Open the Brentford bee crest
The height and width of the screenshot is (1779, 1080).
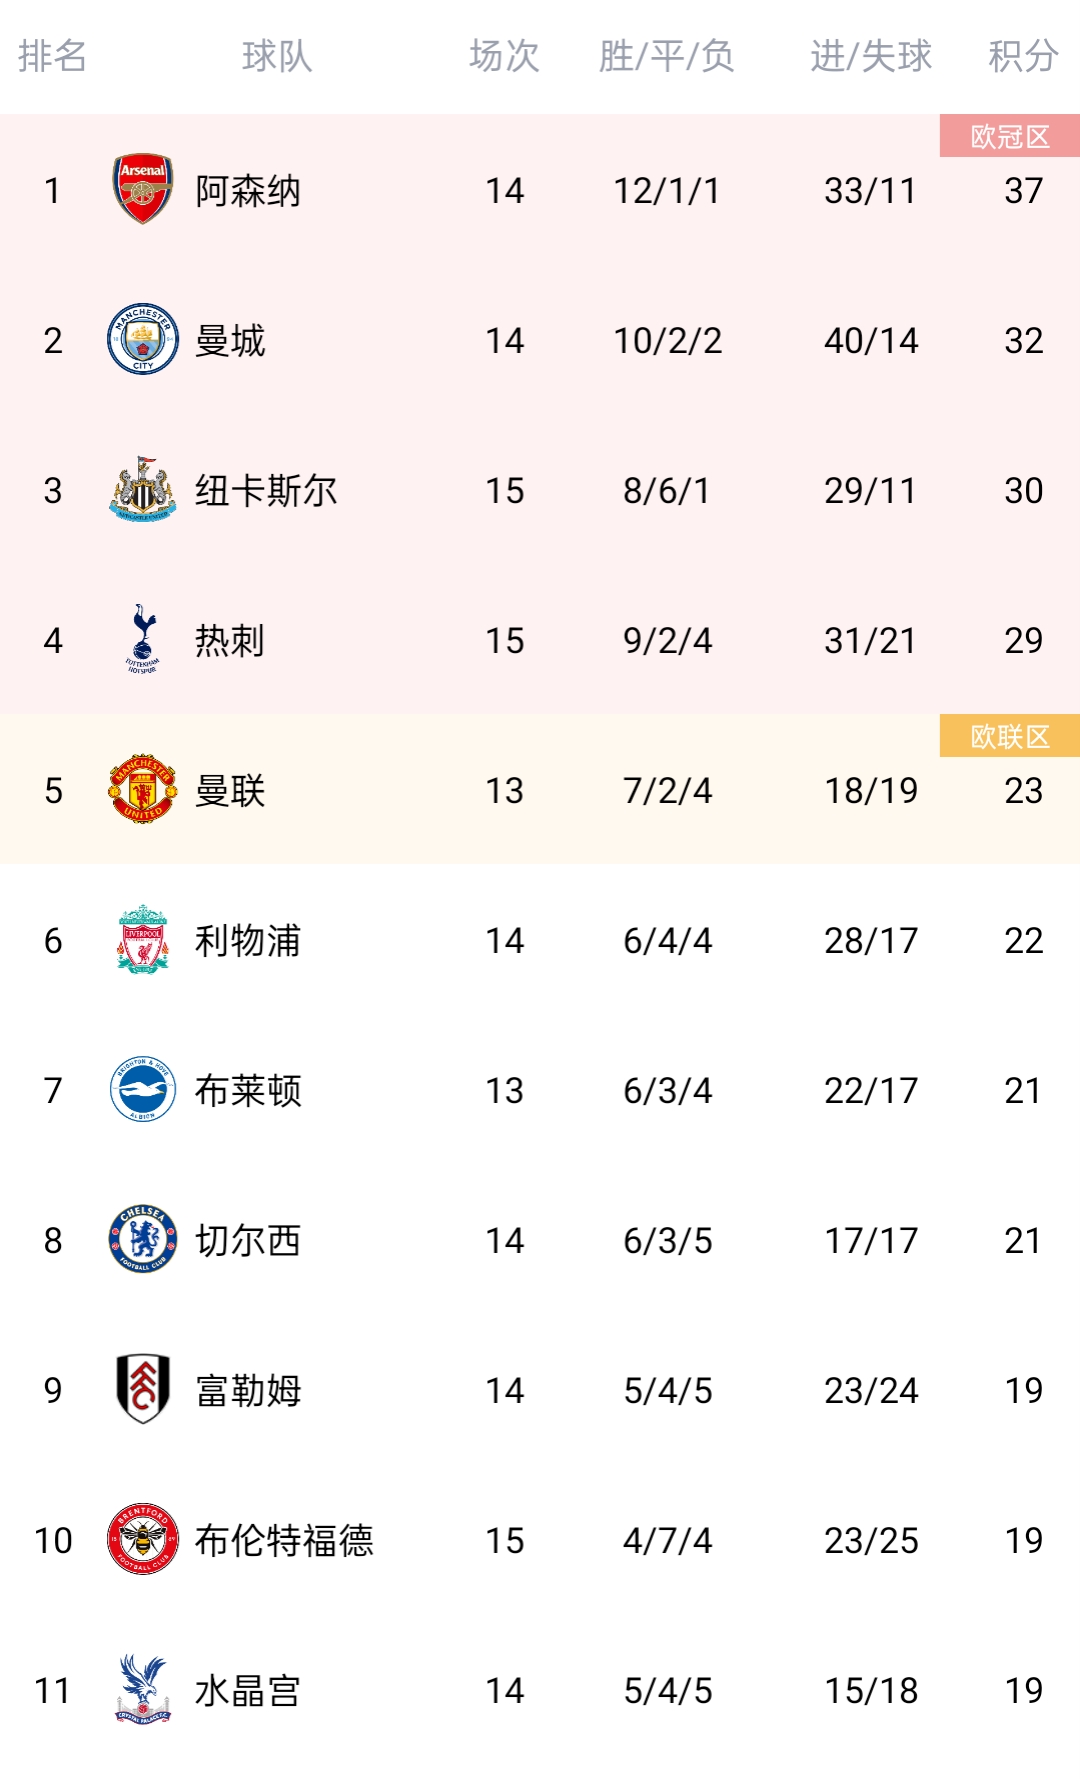pyautogui.click(x=143, y=1539)
